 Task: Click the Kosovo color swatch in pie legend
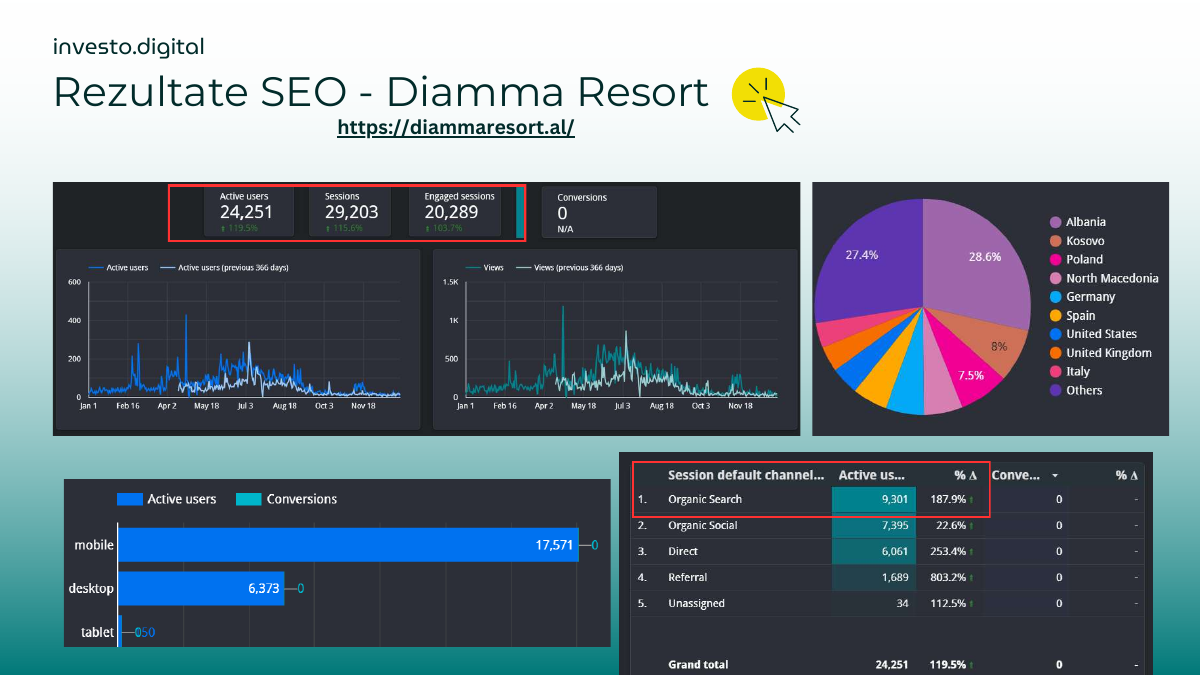[x=1056, y=241]
